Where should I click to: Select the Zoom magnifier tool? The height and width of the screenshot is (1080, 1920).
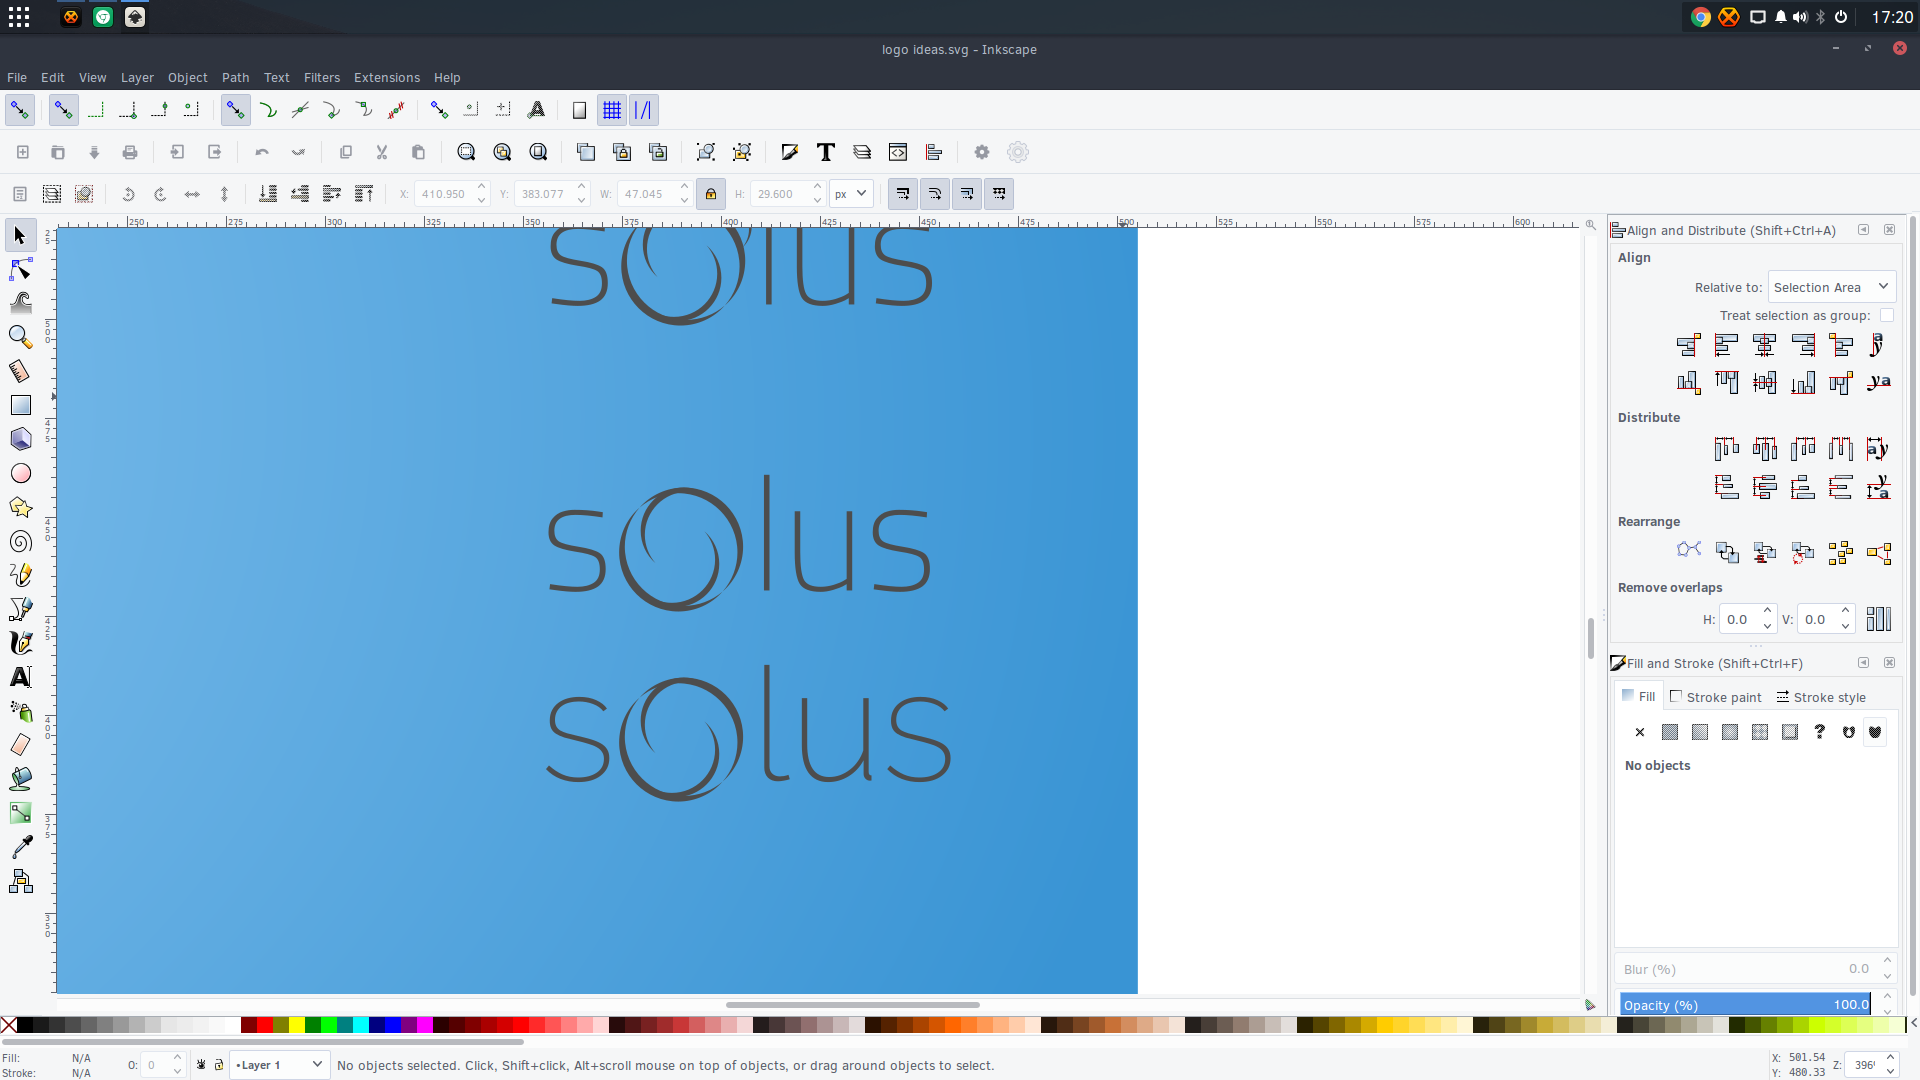(x=20, y=337)
